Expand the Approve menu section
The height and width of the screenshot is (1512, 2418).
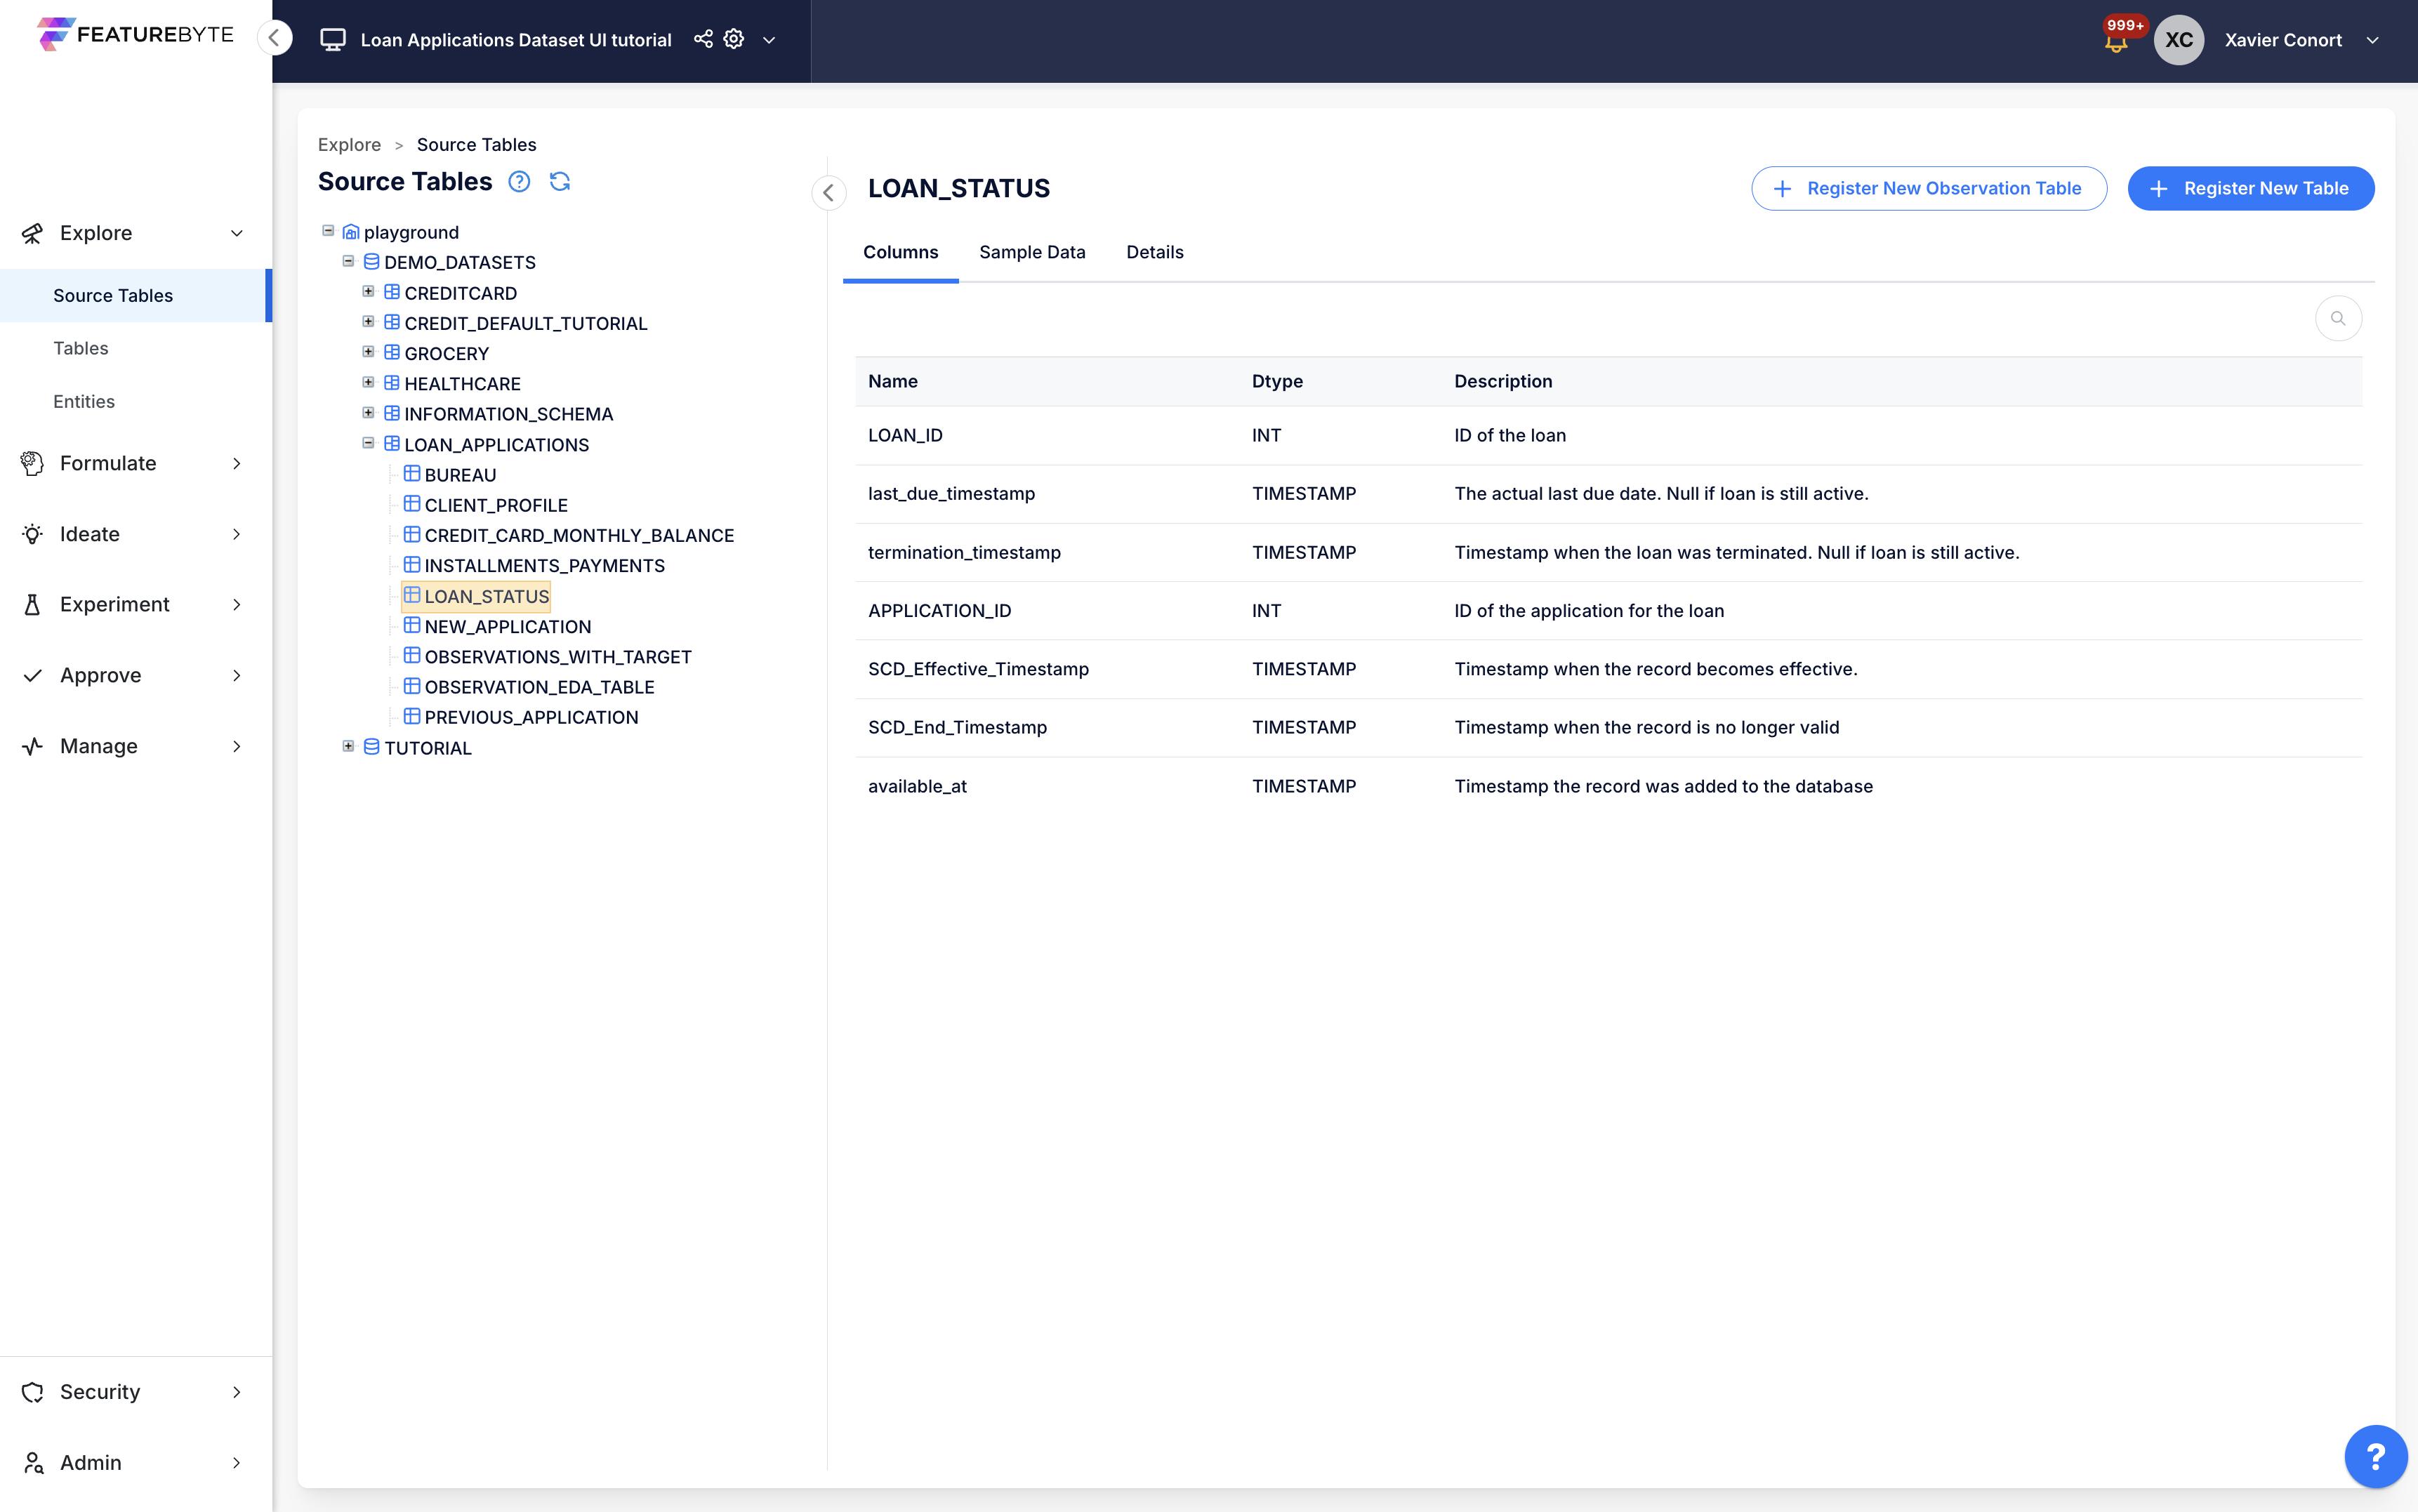pos(237,675)
